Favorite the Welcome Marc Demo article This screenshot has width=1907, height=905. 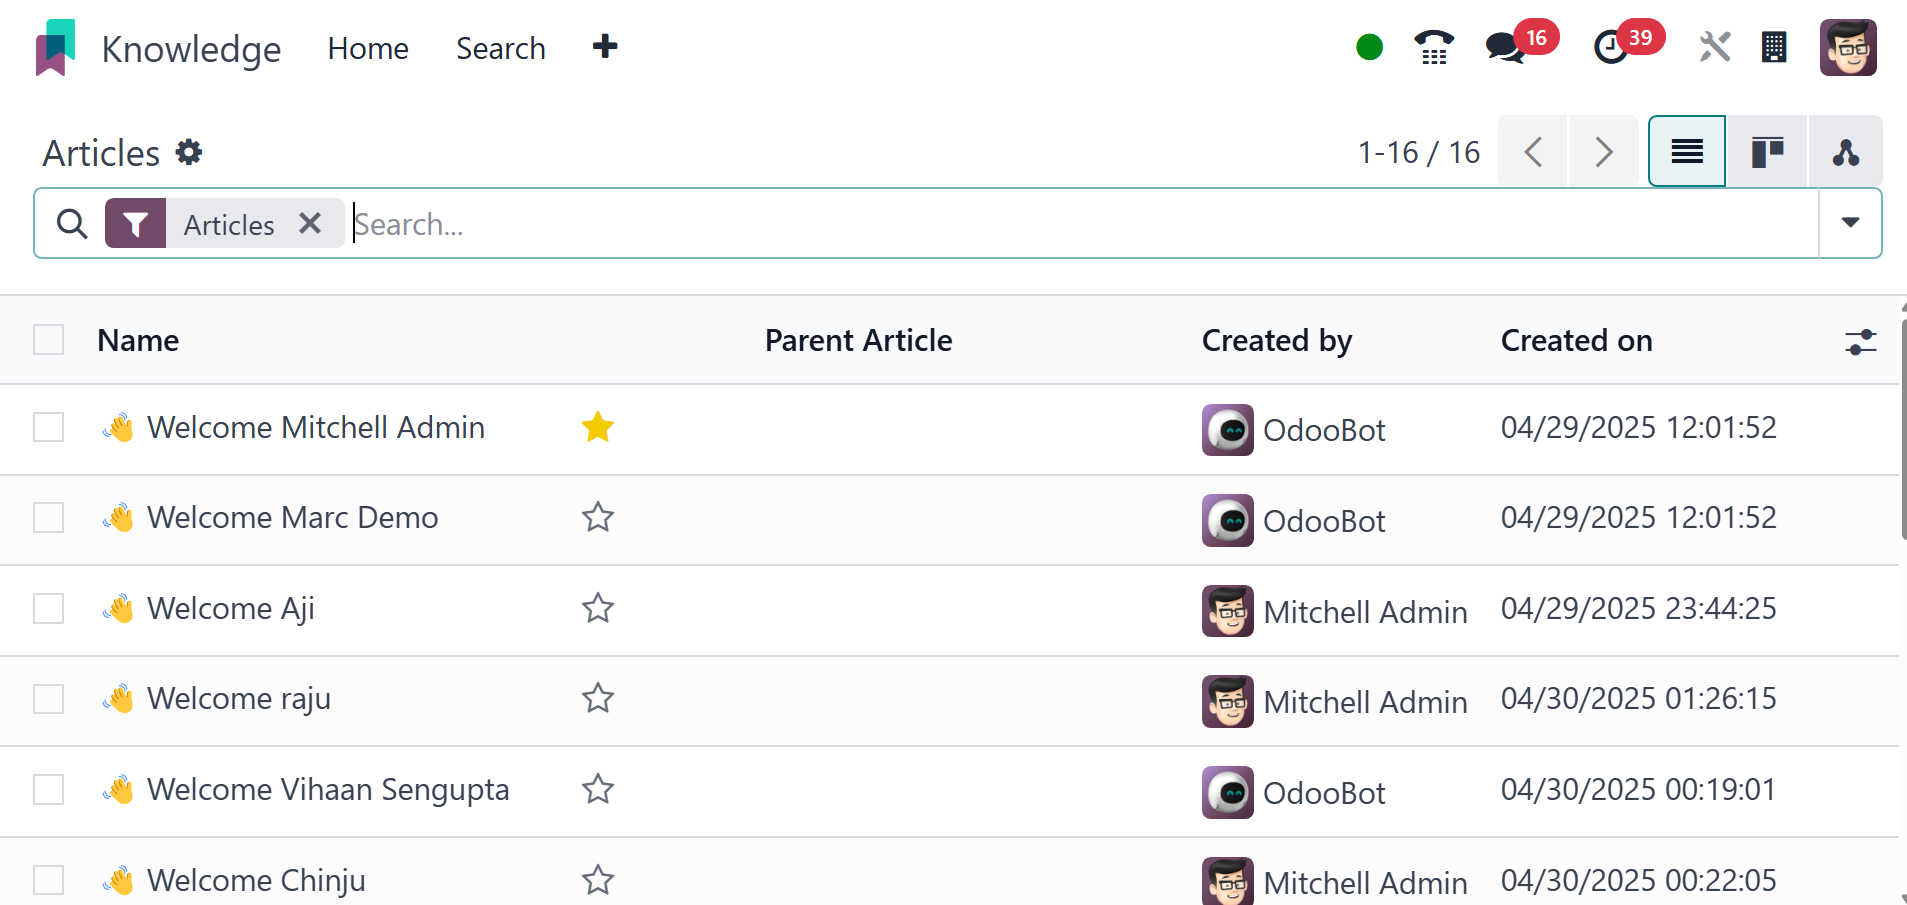coord(598,518)
